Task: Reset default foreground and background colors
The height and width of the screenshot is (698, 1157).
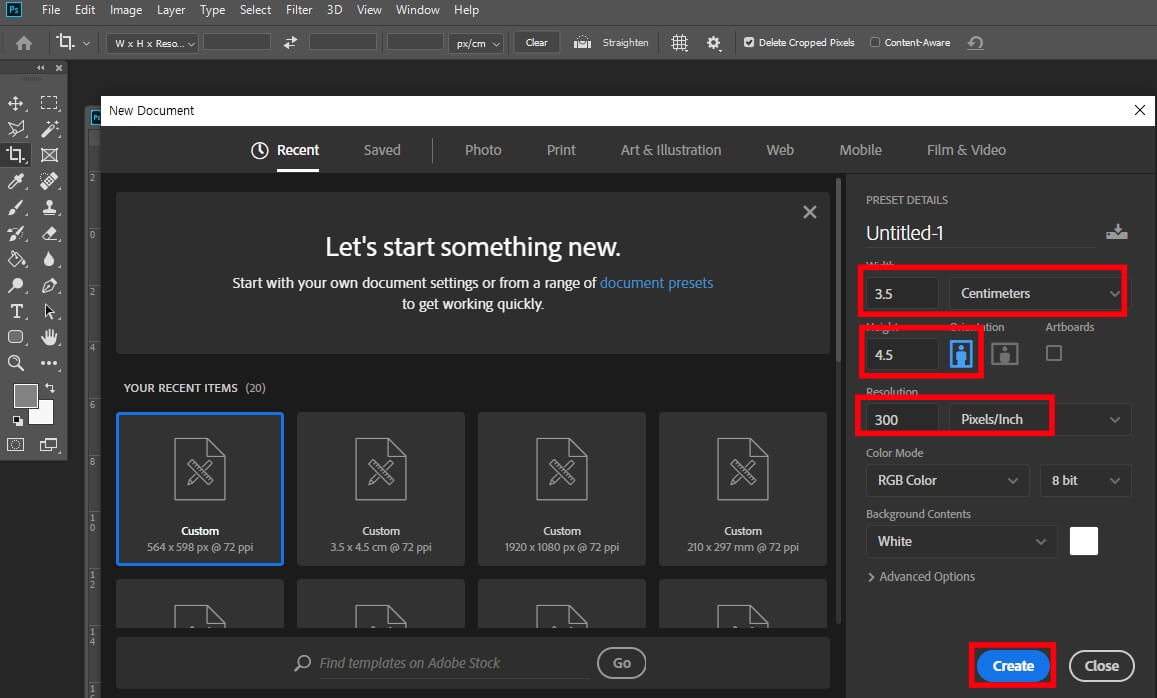Action: click(17, 421)
